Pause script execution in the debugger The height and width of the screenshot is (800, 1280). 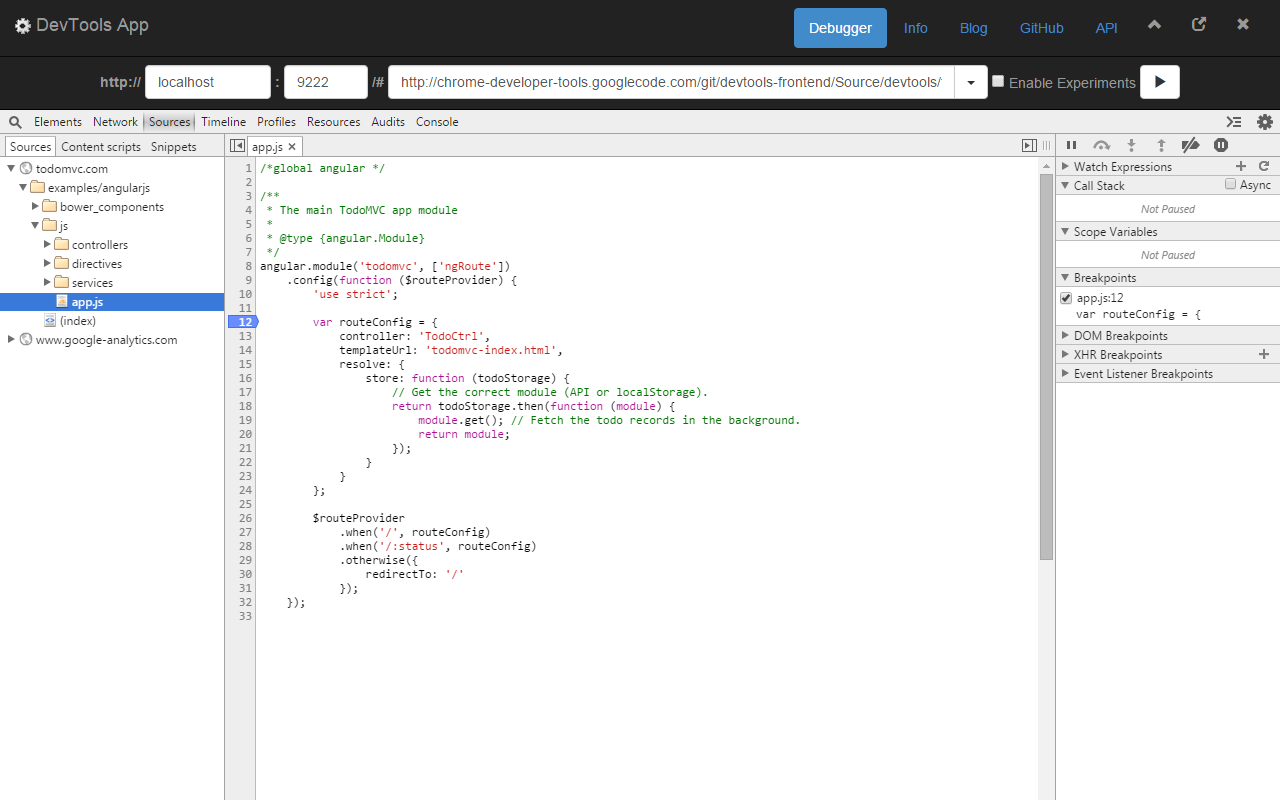click(1071, 146)
